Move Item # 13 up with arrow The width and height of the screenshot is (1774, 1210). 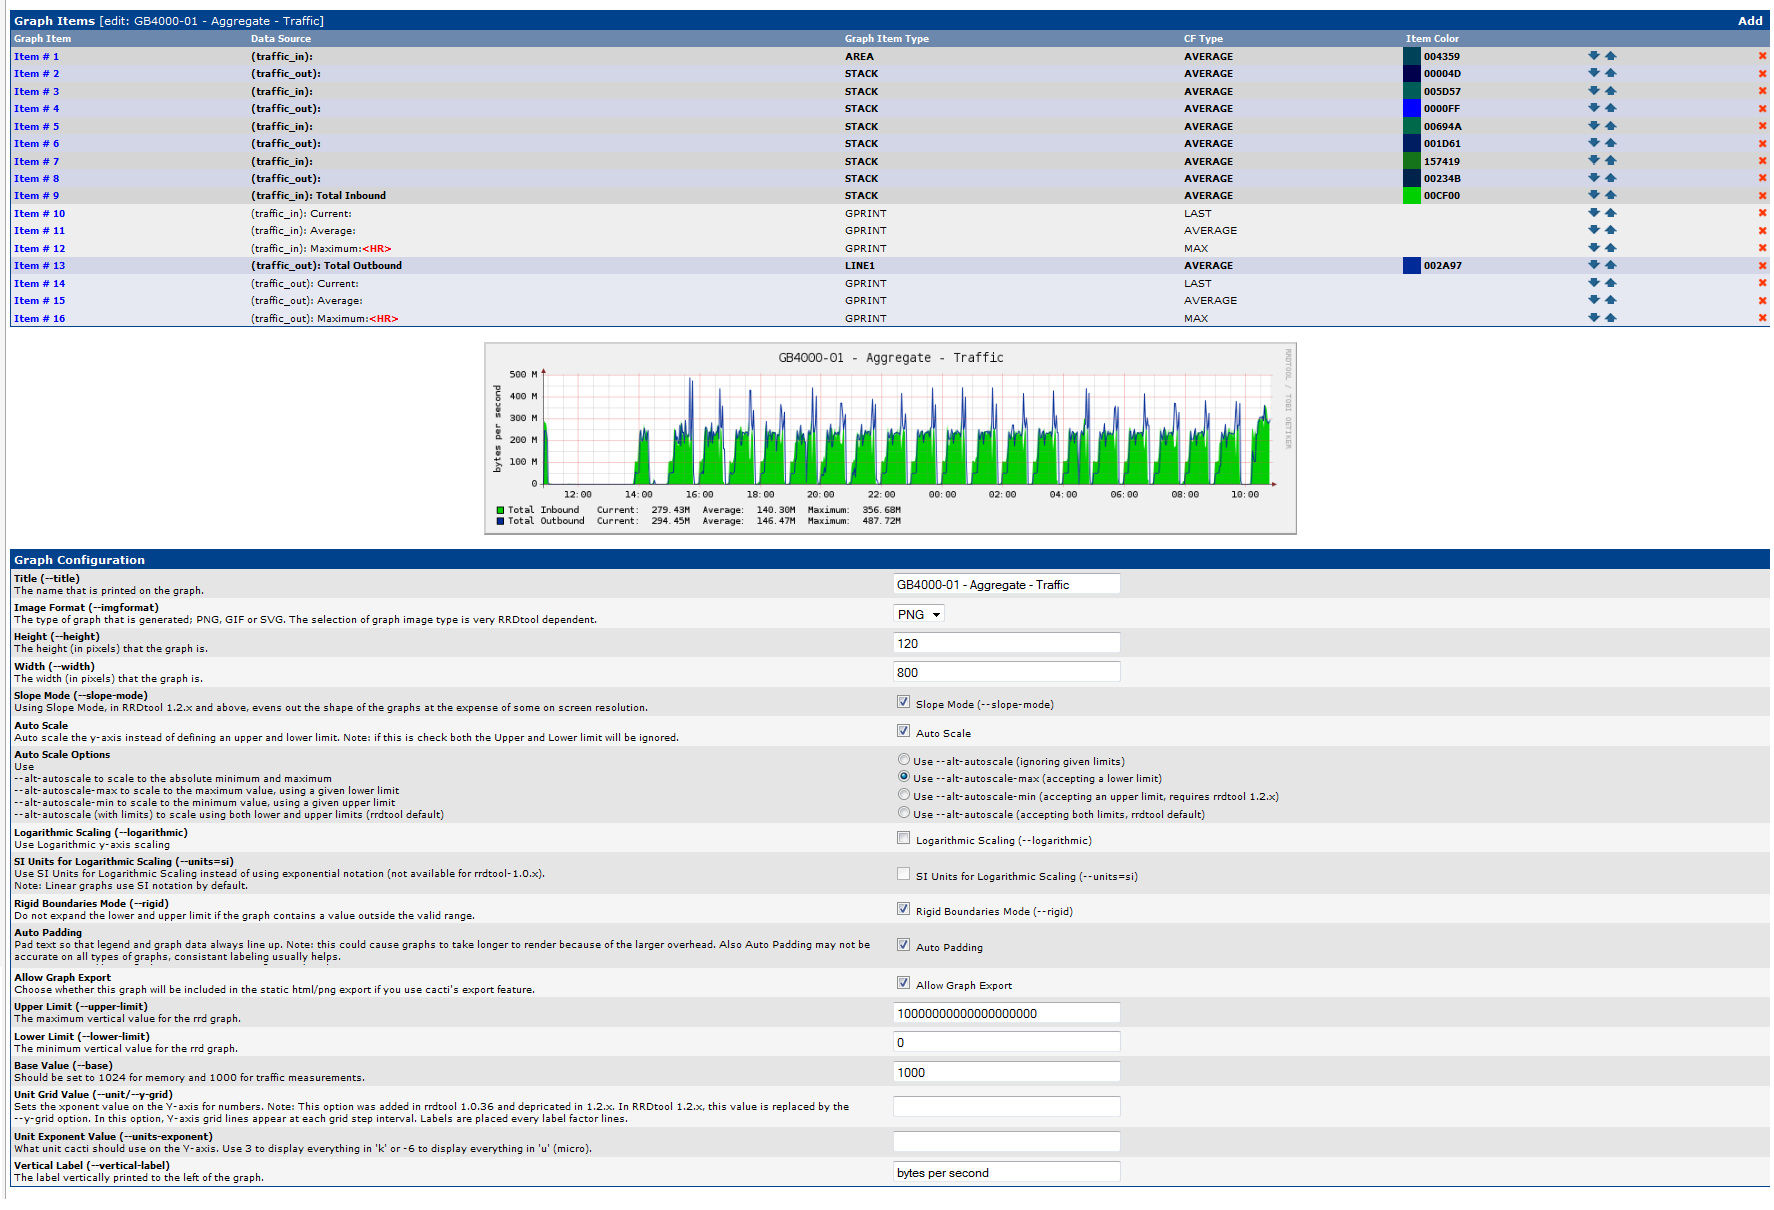tap(1610, 265)
